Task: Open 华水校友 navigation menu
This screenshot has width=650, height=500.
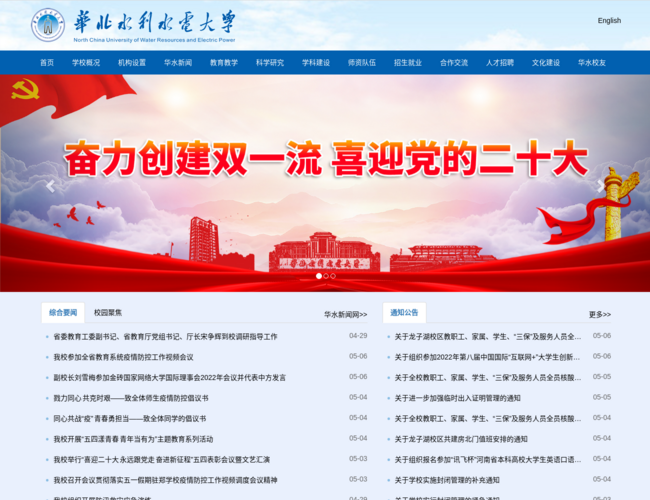Action: tap(592, 63)
